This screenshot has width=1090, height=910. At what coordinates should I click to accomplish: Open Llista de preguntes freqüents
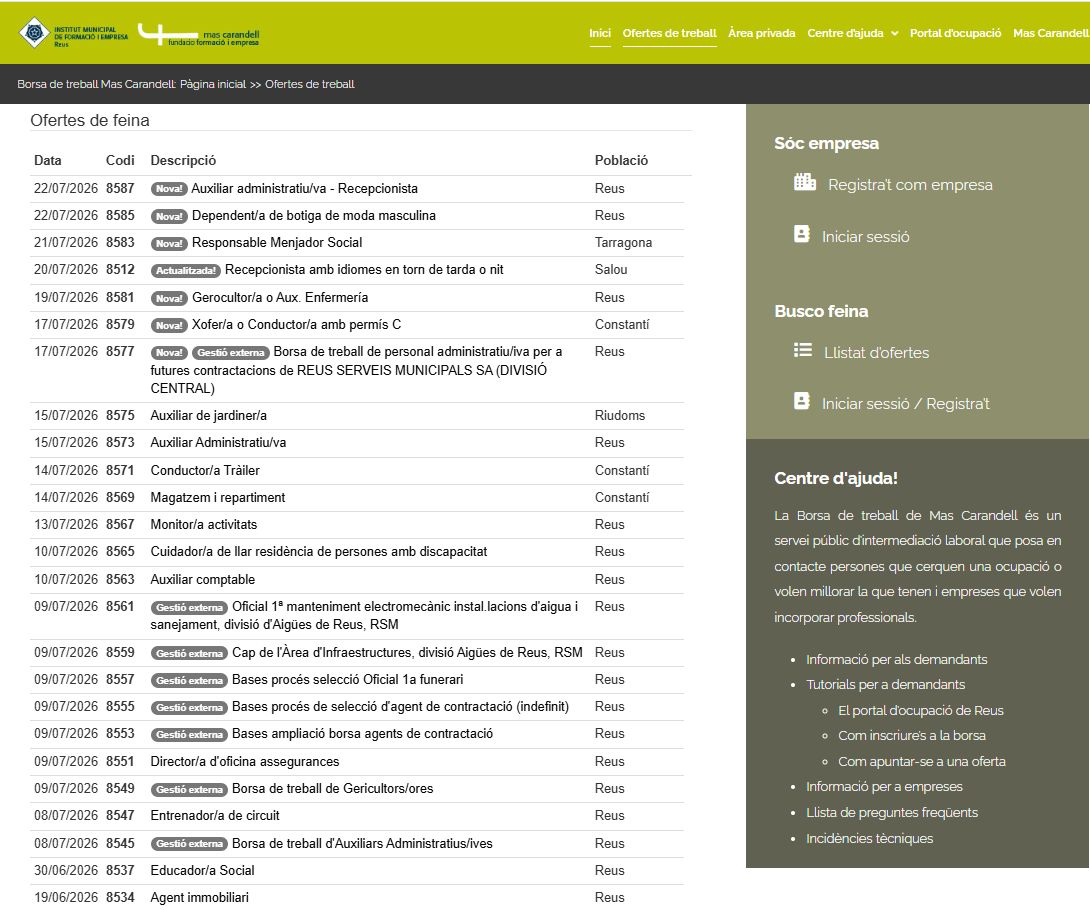pyautogui.click(x=892, y=812)
